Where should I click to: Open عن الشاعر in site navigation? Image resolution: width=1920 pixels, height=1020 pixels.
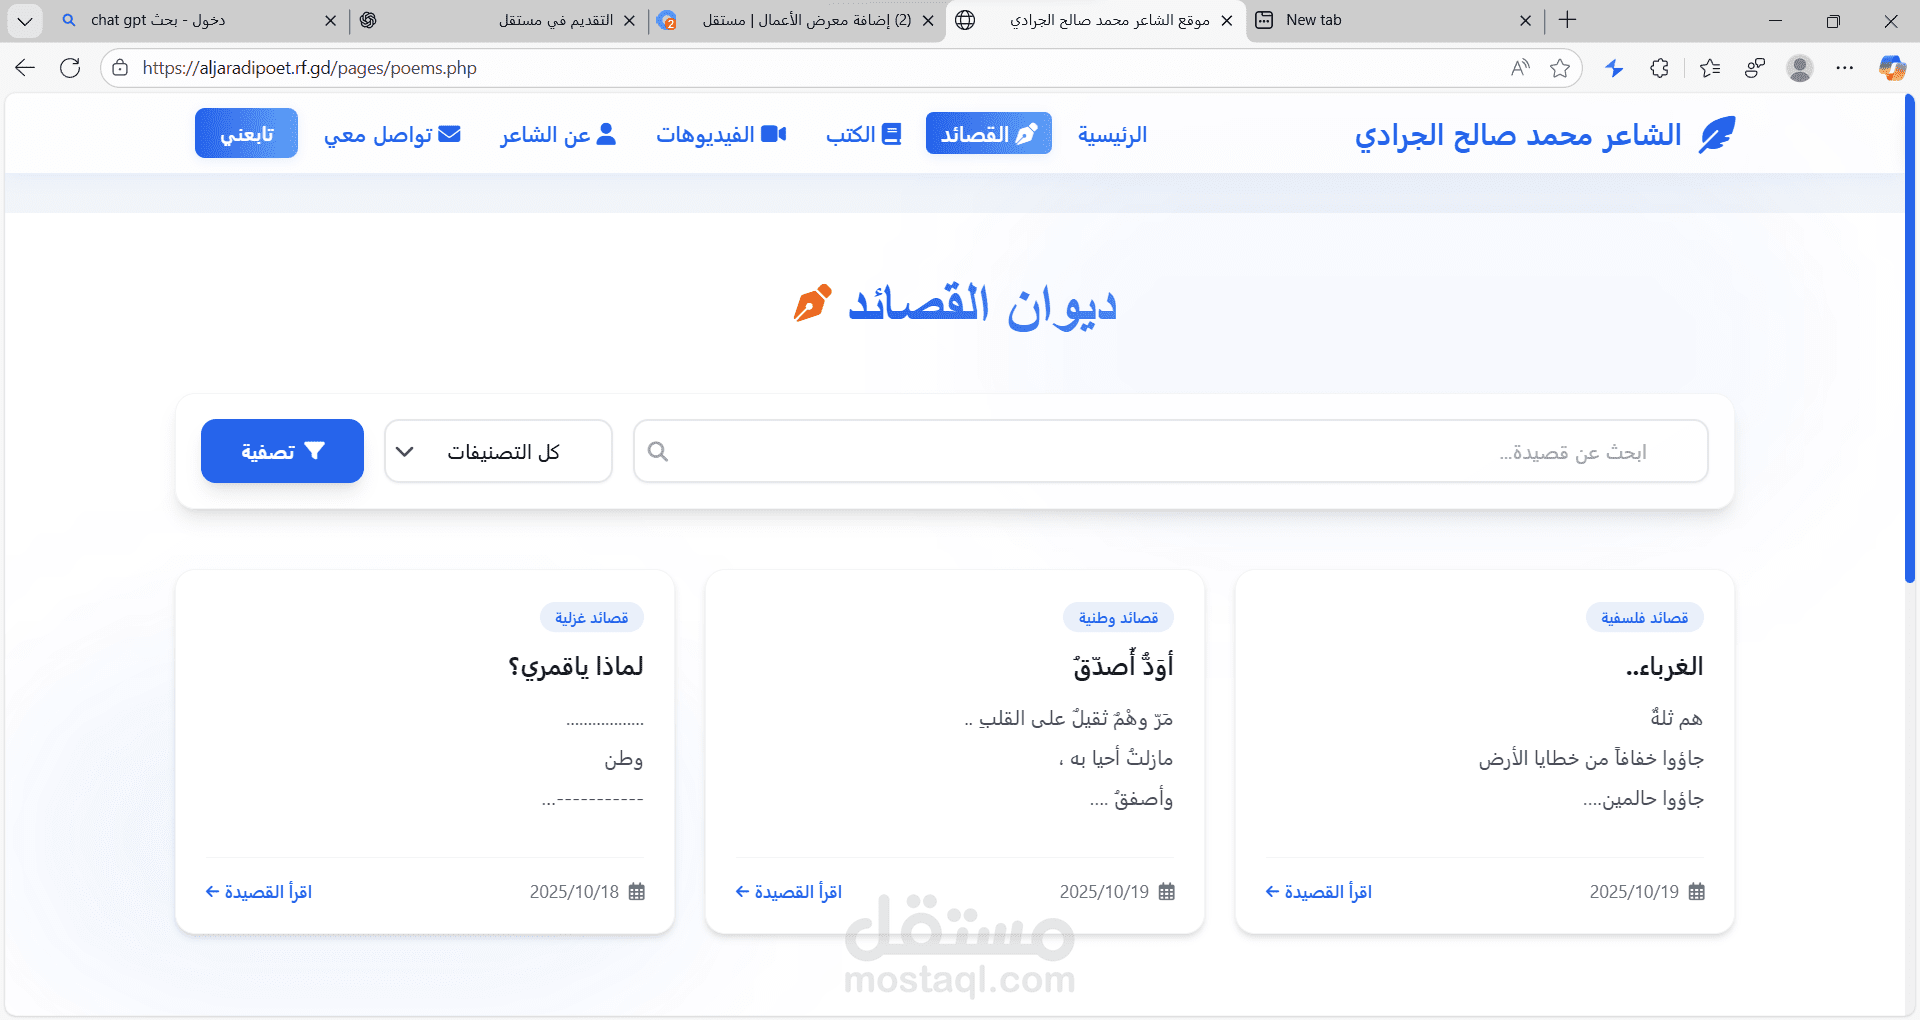pyautogui.click(x=558, y=134)
